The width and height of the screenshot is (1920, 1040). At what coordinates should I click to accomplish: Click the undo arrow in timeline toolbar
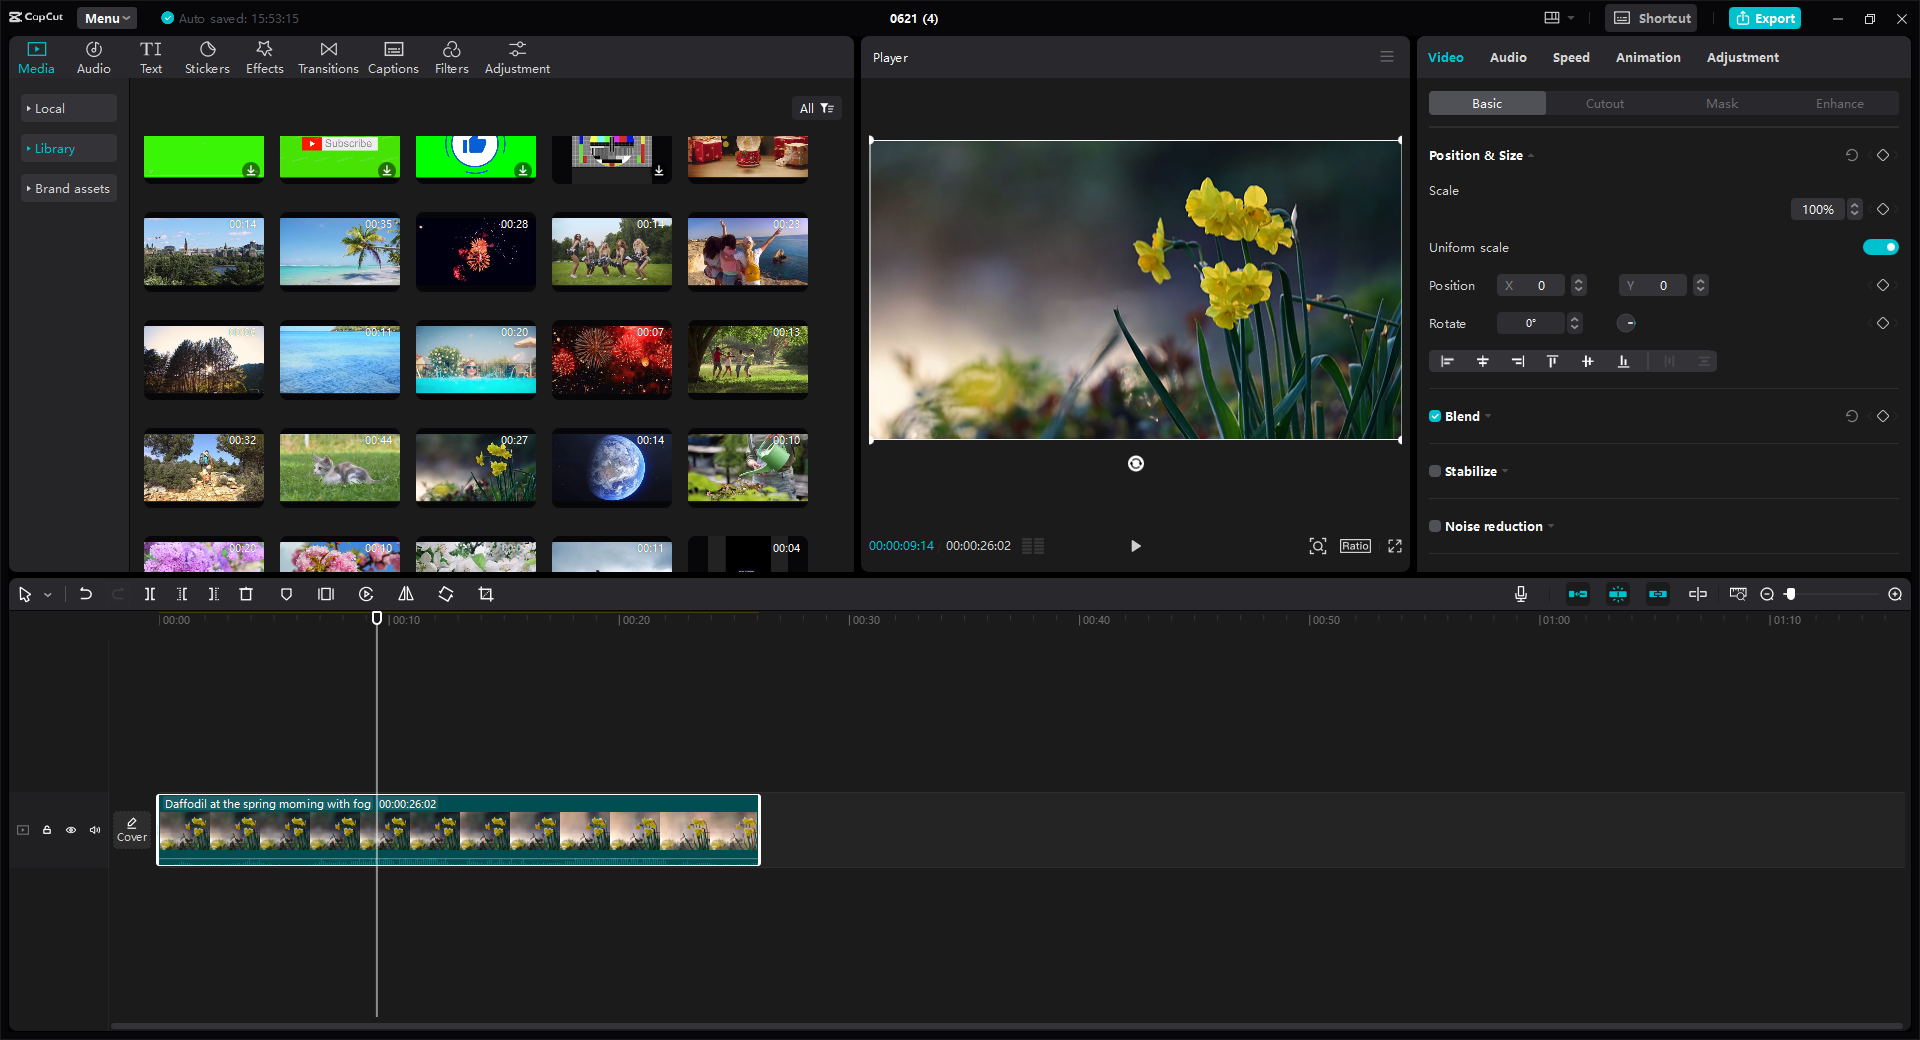(x=86, y=594)
